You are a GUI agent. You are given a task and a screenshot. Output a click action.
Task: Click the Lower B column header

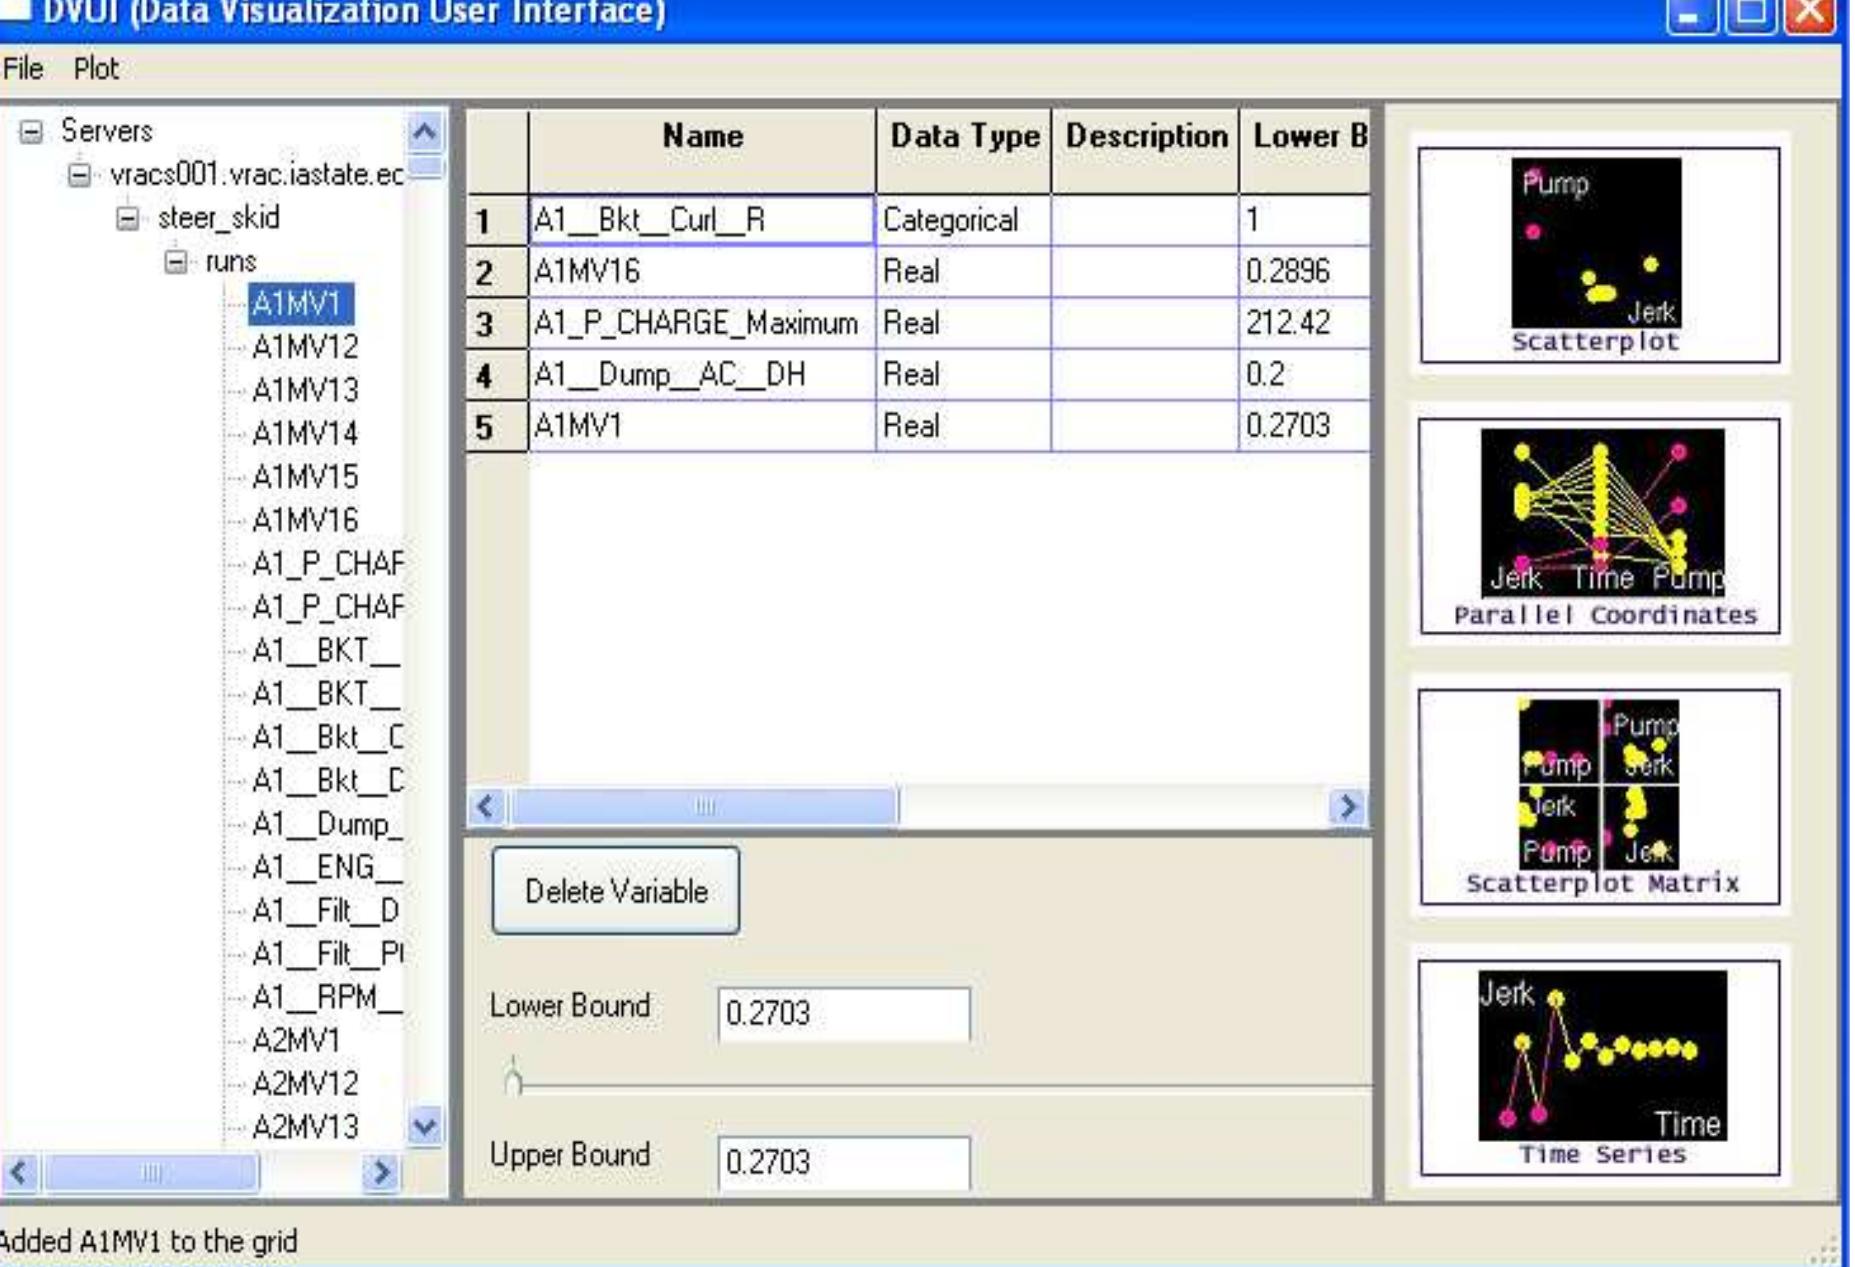pyautogui.click(x=1305, y=151)
